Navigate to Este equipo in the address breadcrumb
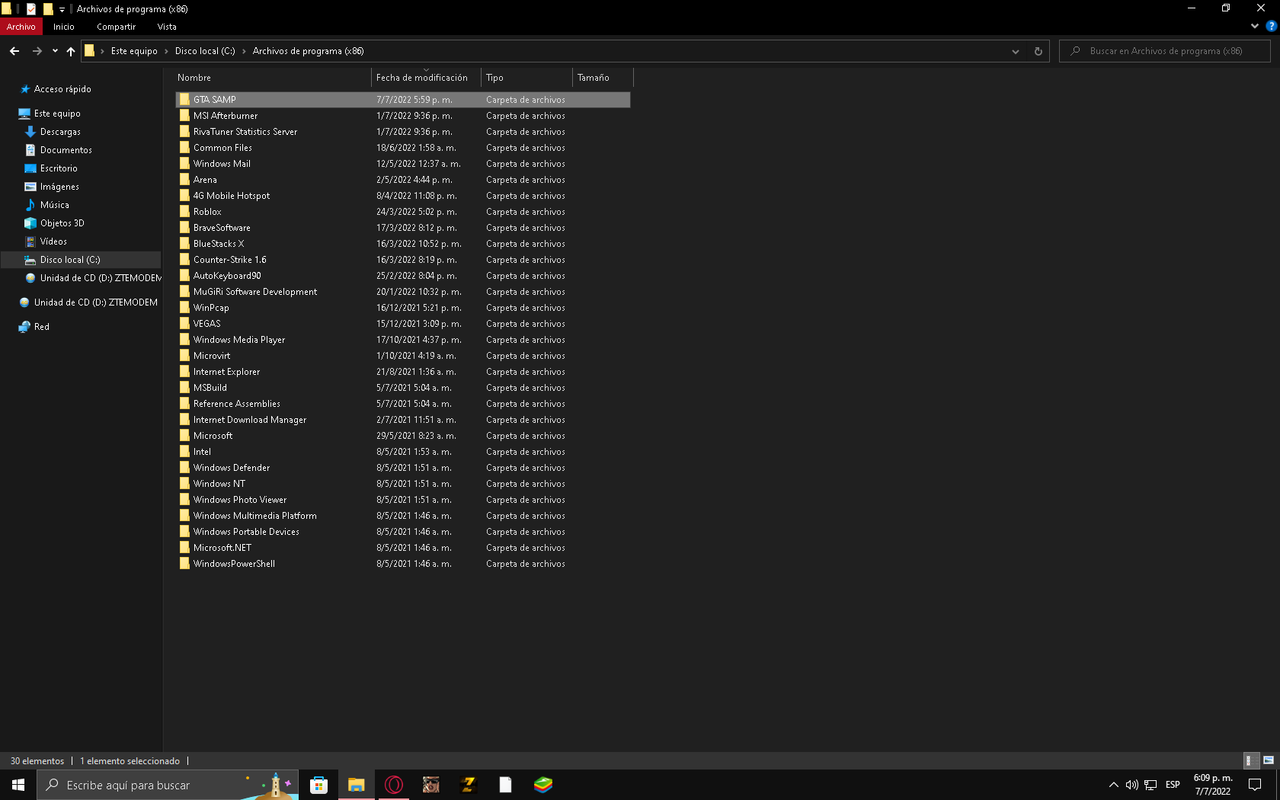 point(135,51)
